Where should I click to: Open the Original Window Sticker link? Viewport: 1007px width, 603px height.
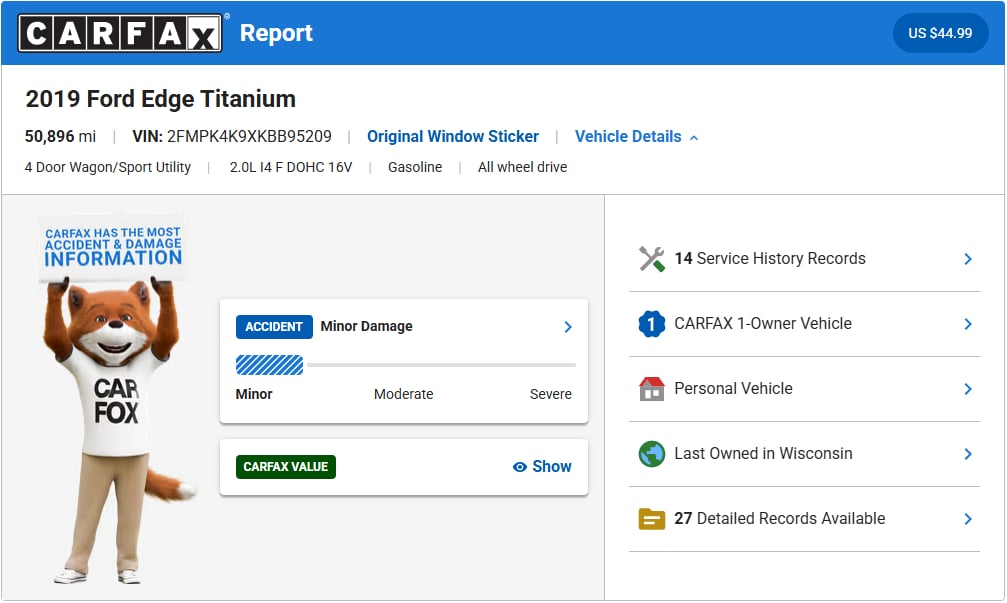coord(453,136)
